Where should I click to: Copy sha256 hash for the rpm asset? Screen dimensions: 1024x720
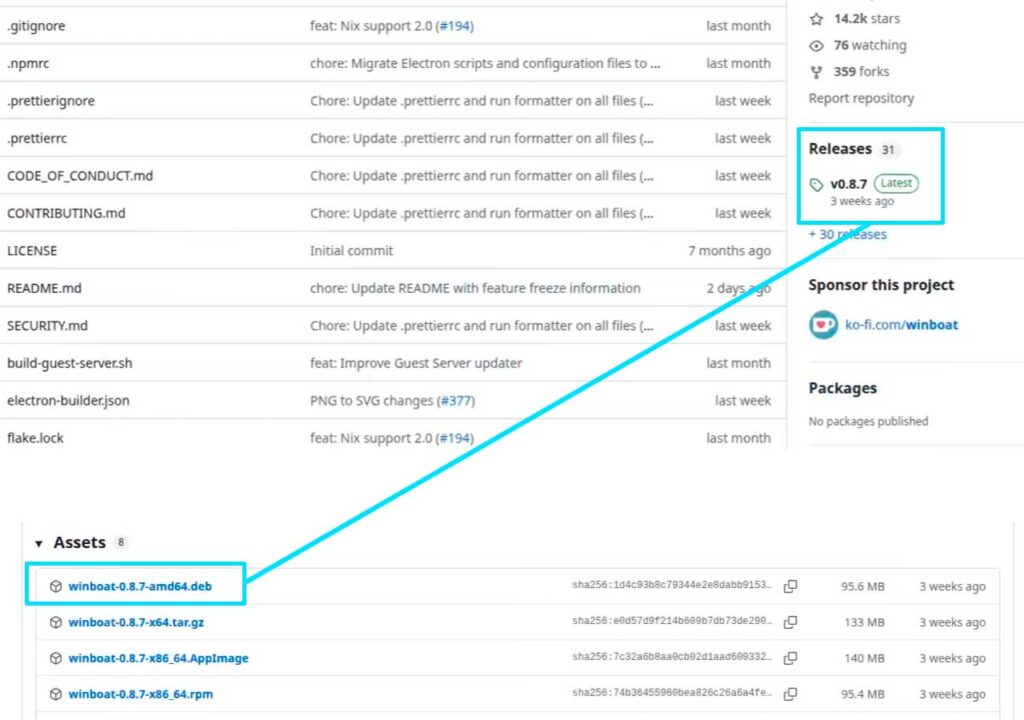pos(790,695)
